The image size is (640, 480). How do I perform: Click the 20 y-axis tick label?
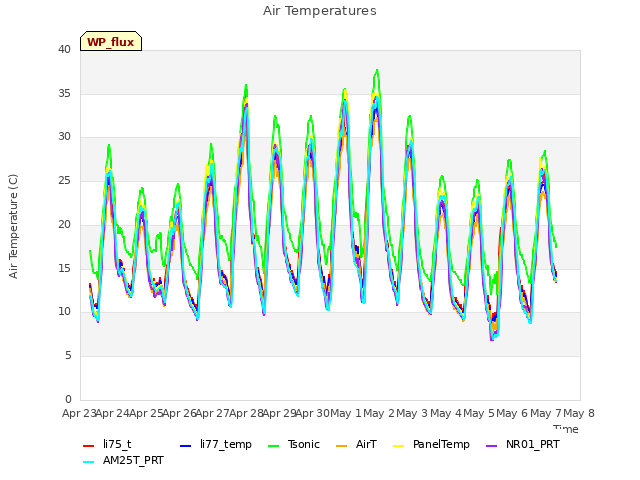click(64, 224)
